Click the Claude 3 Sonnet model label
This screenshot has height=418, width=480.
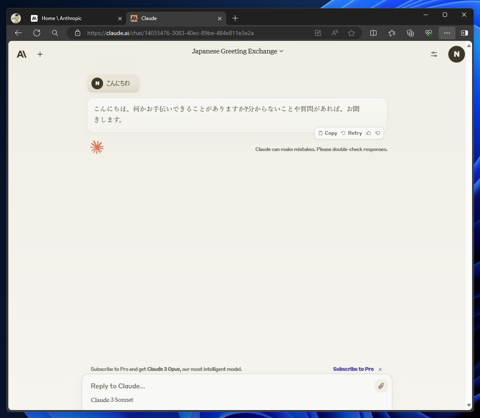click(112, 400)
